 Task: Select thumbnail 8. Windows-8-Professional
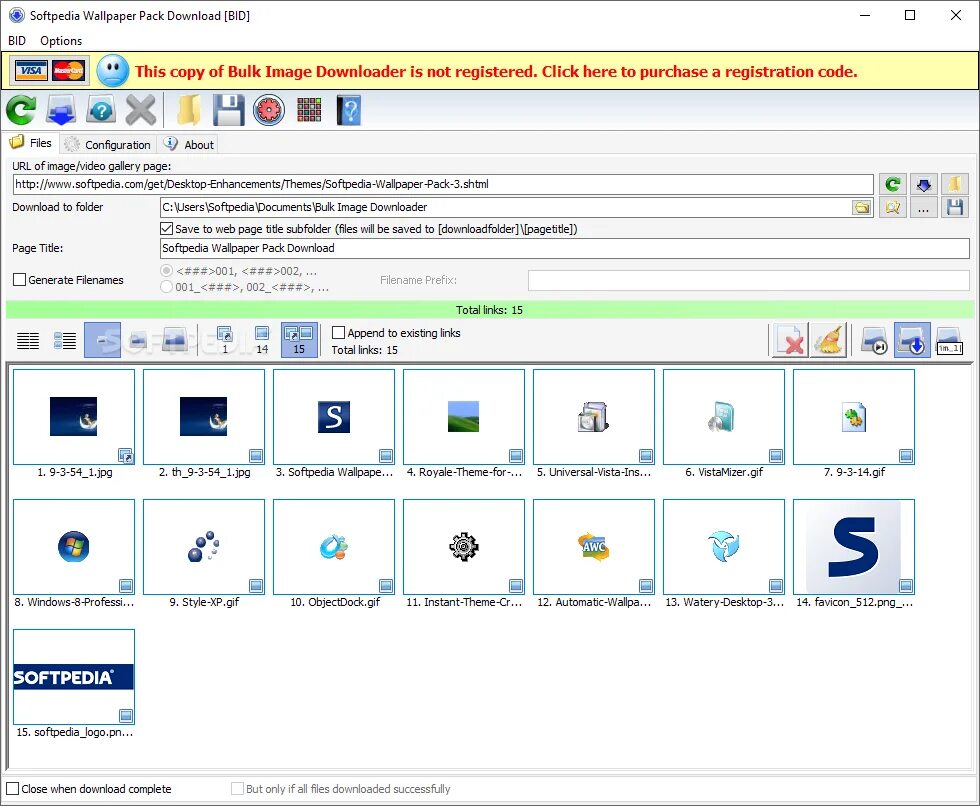[74, 547]
